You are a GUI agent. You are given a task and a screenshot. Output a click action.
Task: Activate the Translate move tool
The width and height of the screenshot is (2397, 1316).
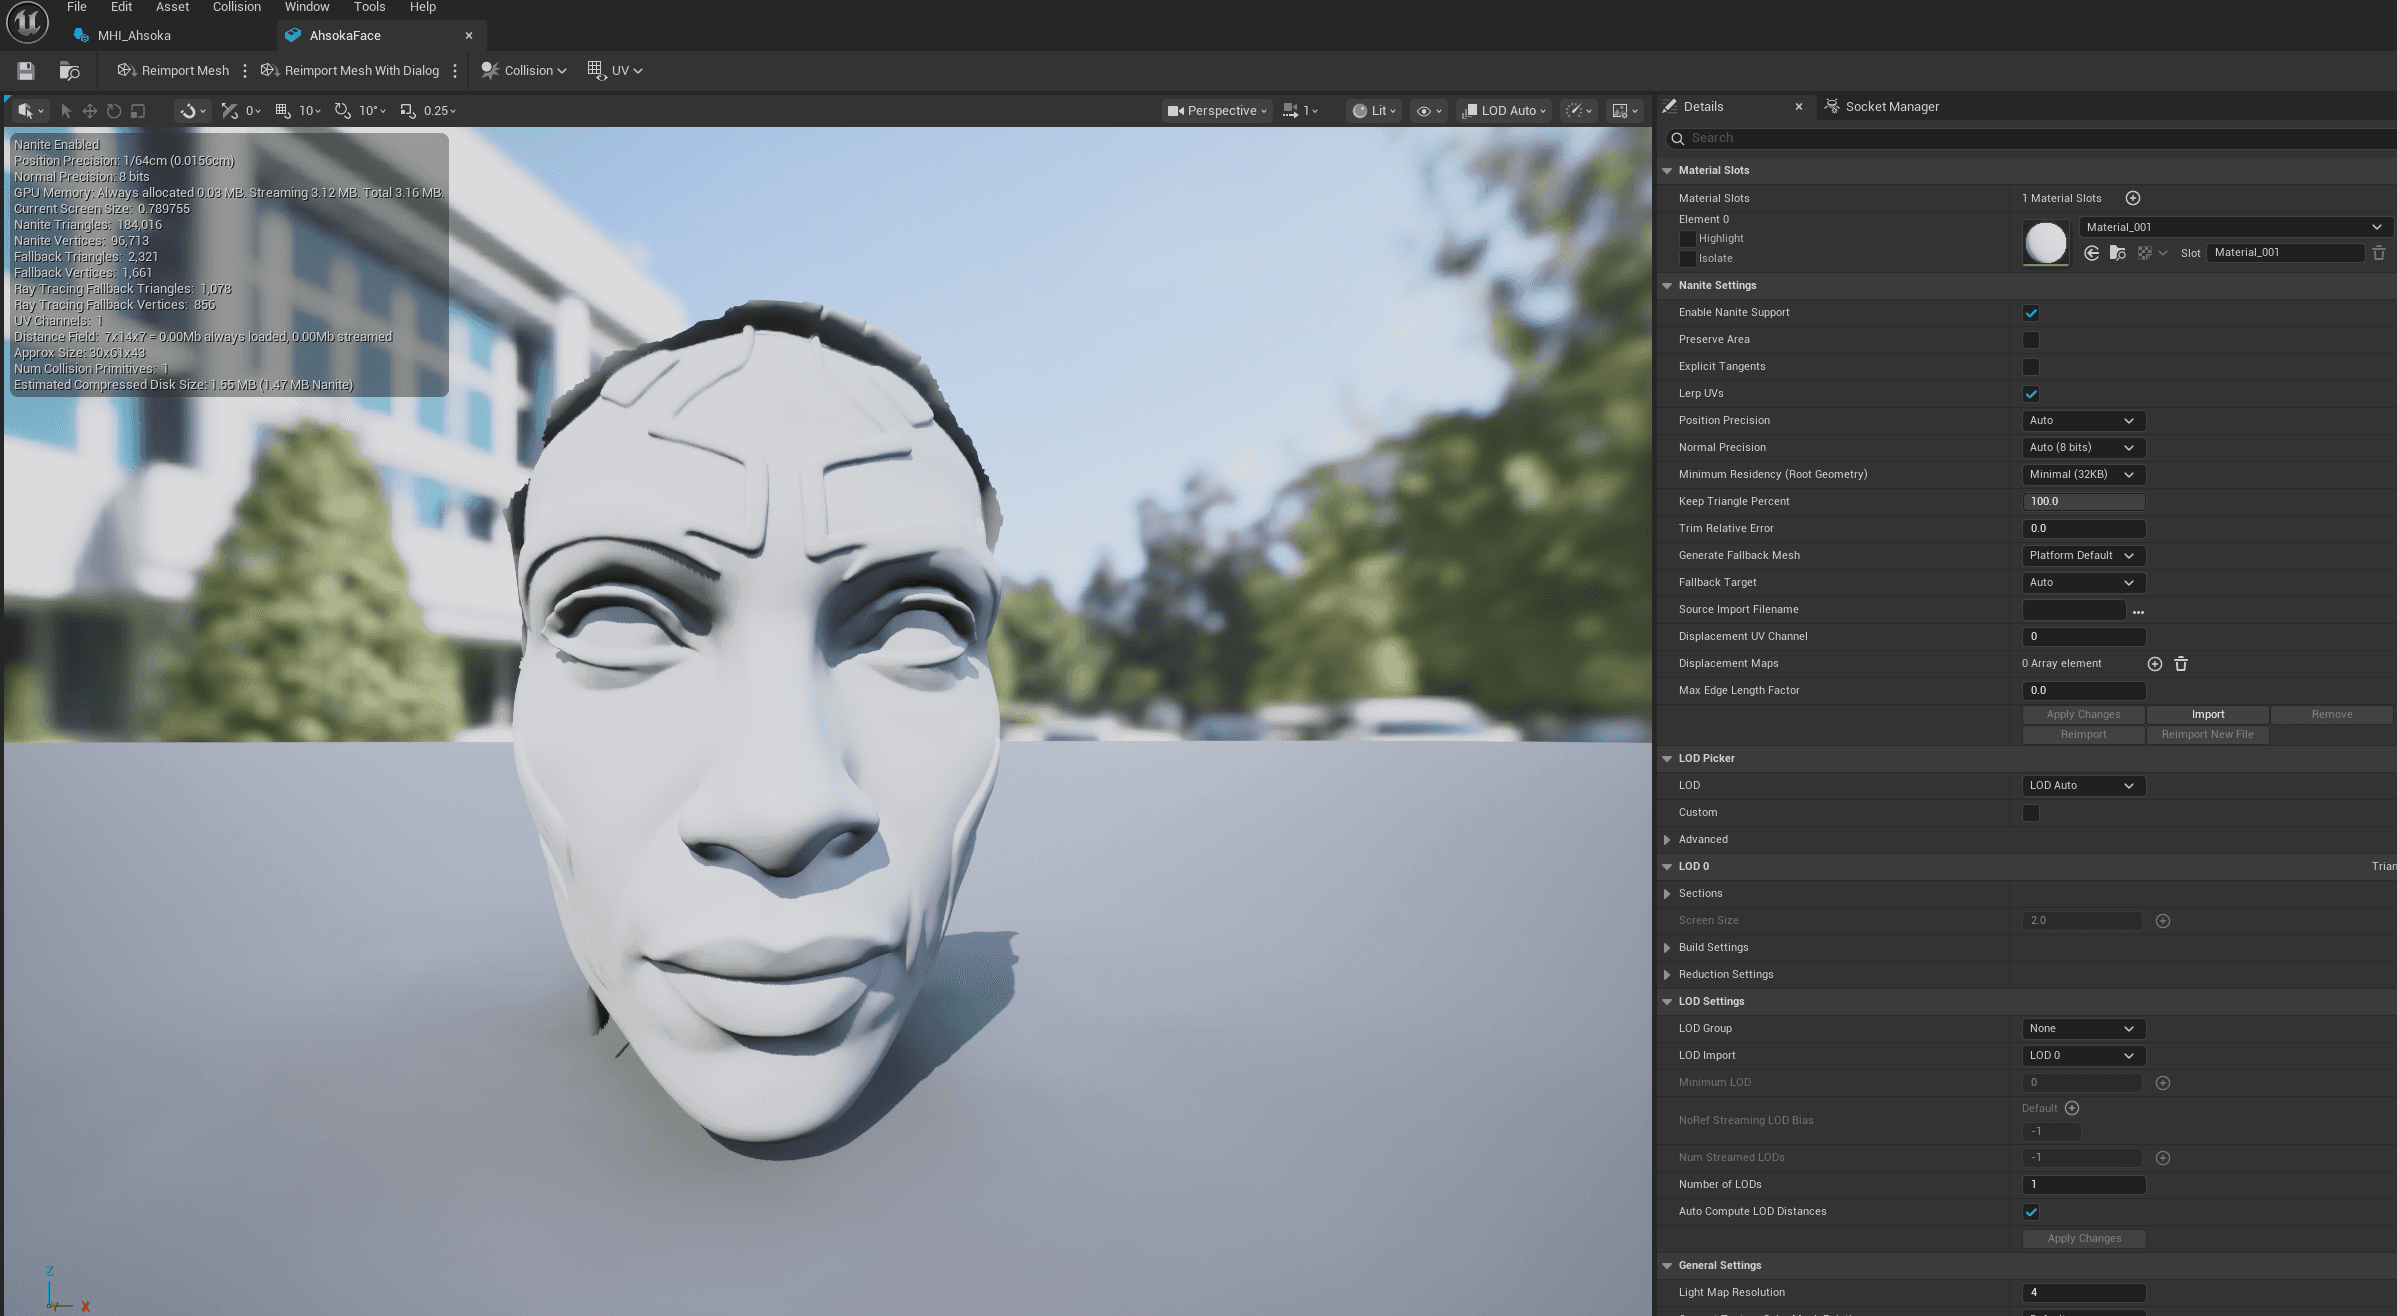(90, 111)
